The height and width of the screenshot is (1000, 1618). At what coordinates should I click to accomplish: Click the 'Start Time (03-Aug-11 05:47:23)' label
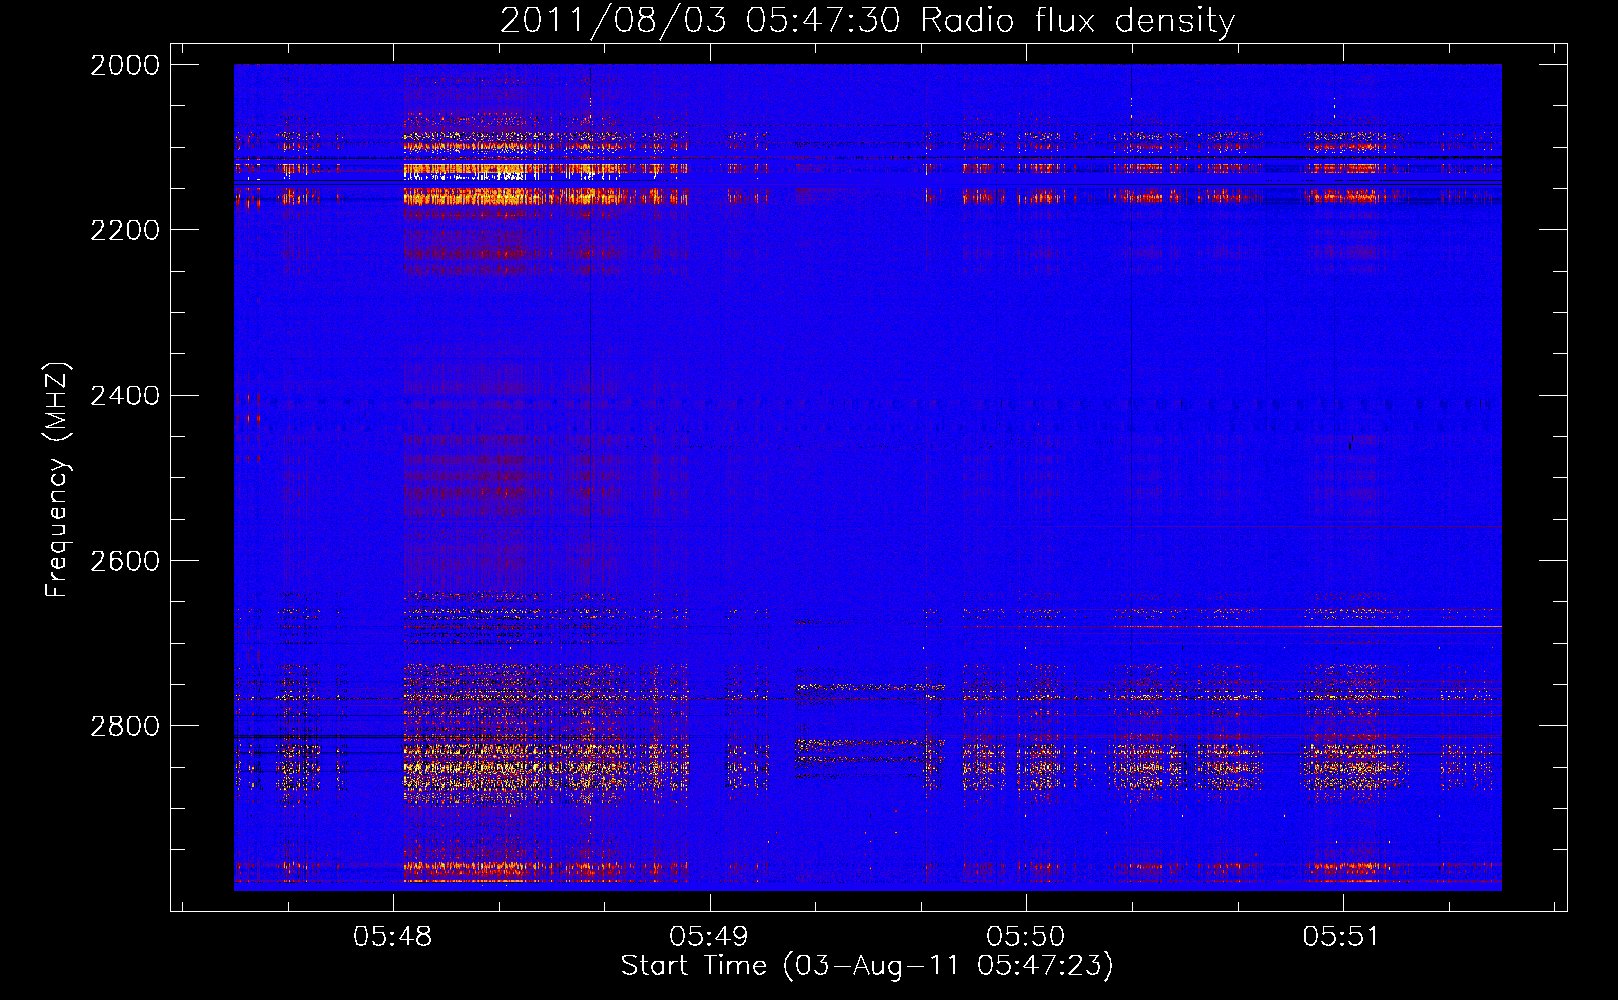coord(867,966)
